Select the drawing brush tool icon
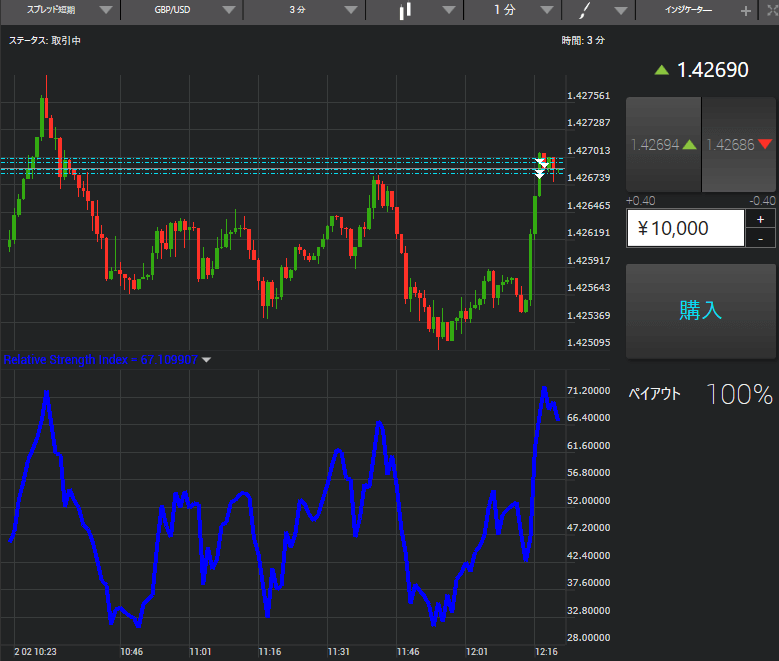779x661 pixels. point(585,10)
